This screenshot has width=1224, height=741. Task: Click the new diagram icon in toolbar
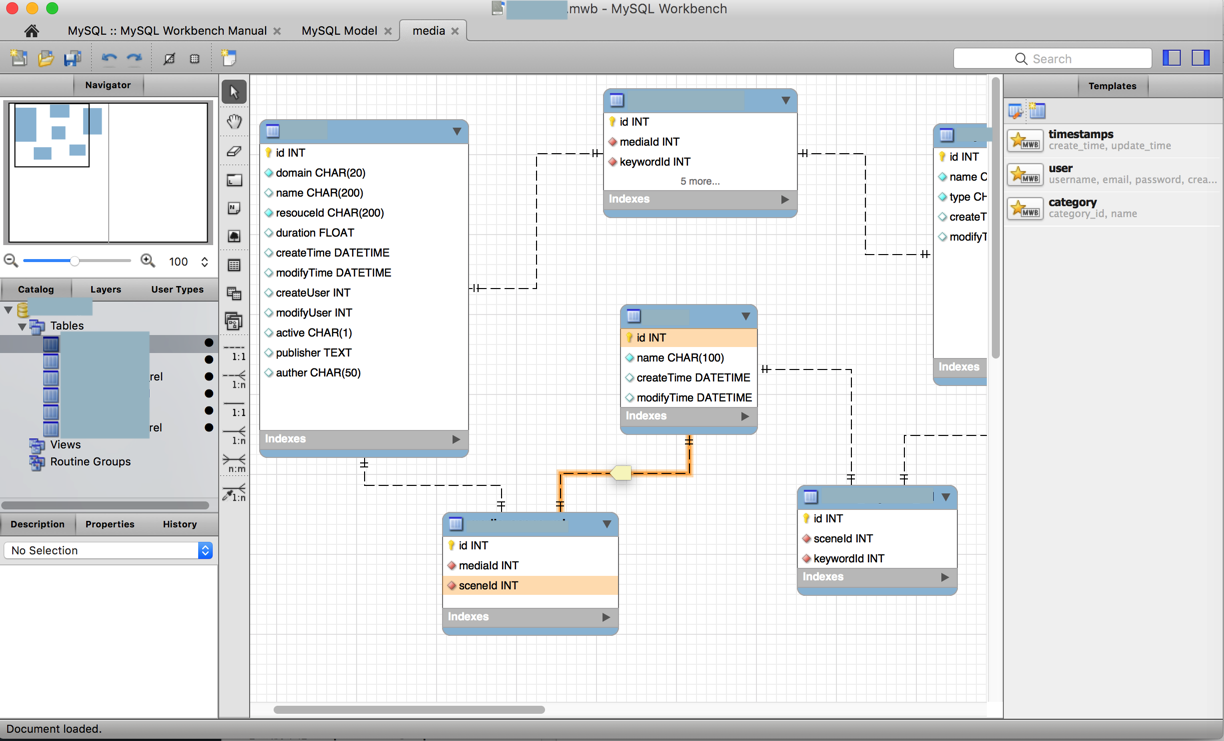[x=229, y=58]
